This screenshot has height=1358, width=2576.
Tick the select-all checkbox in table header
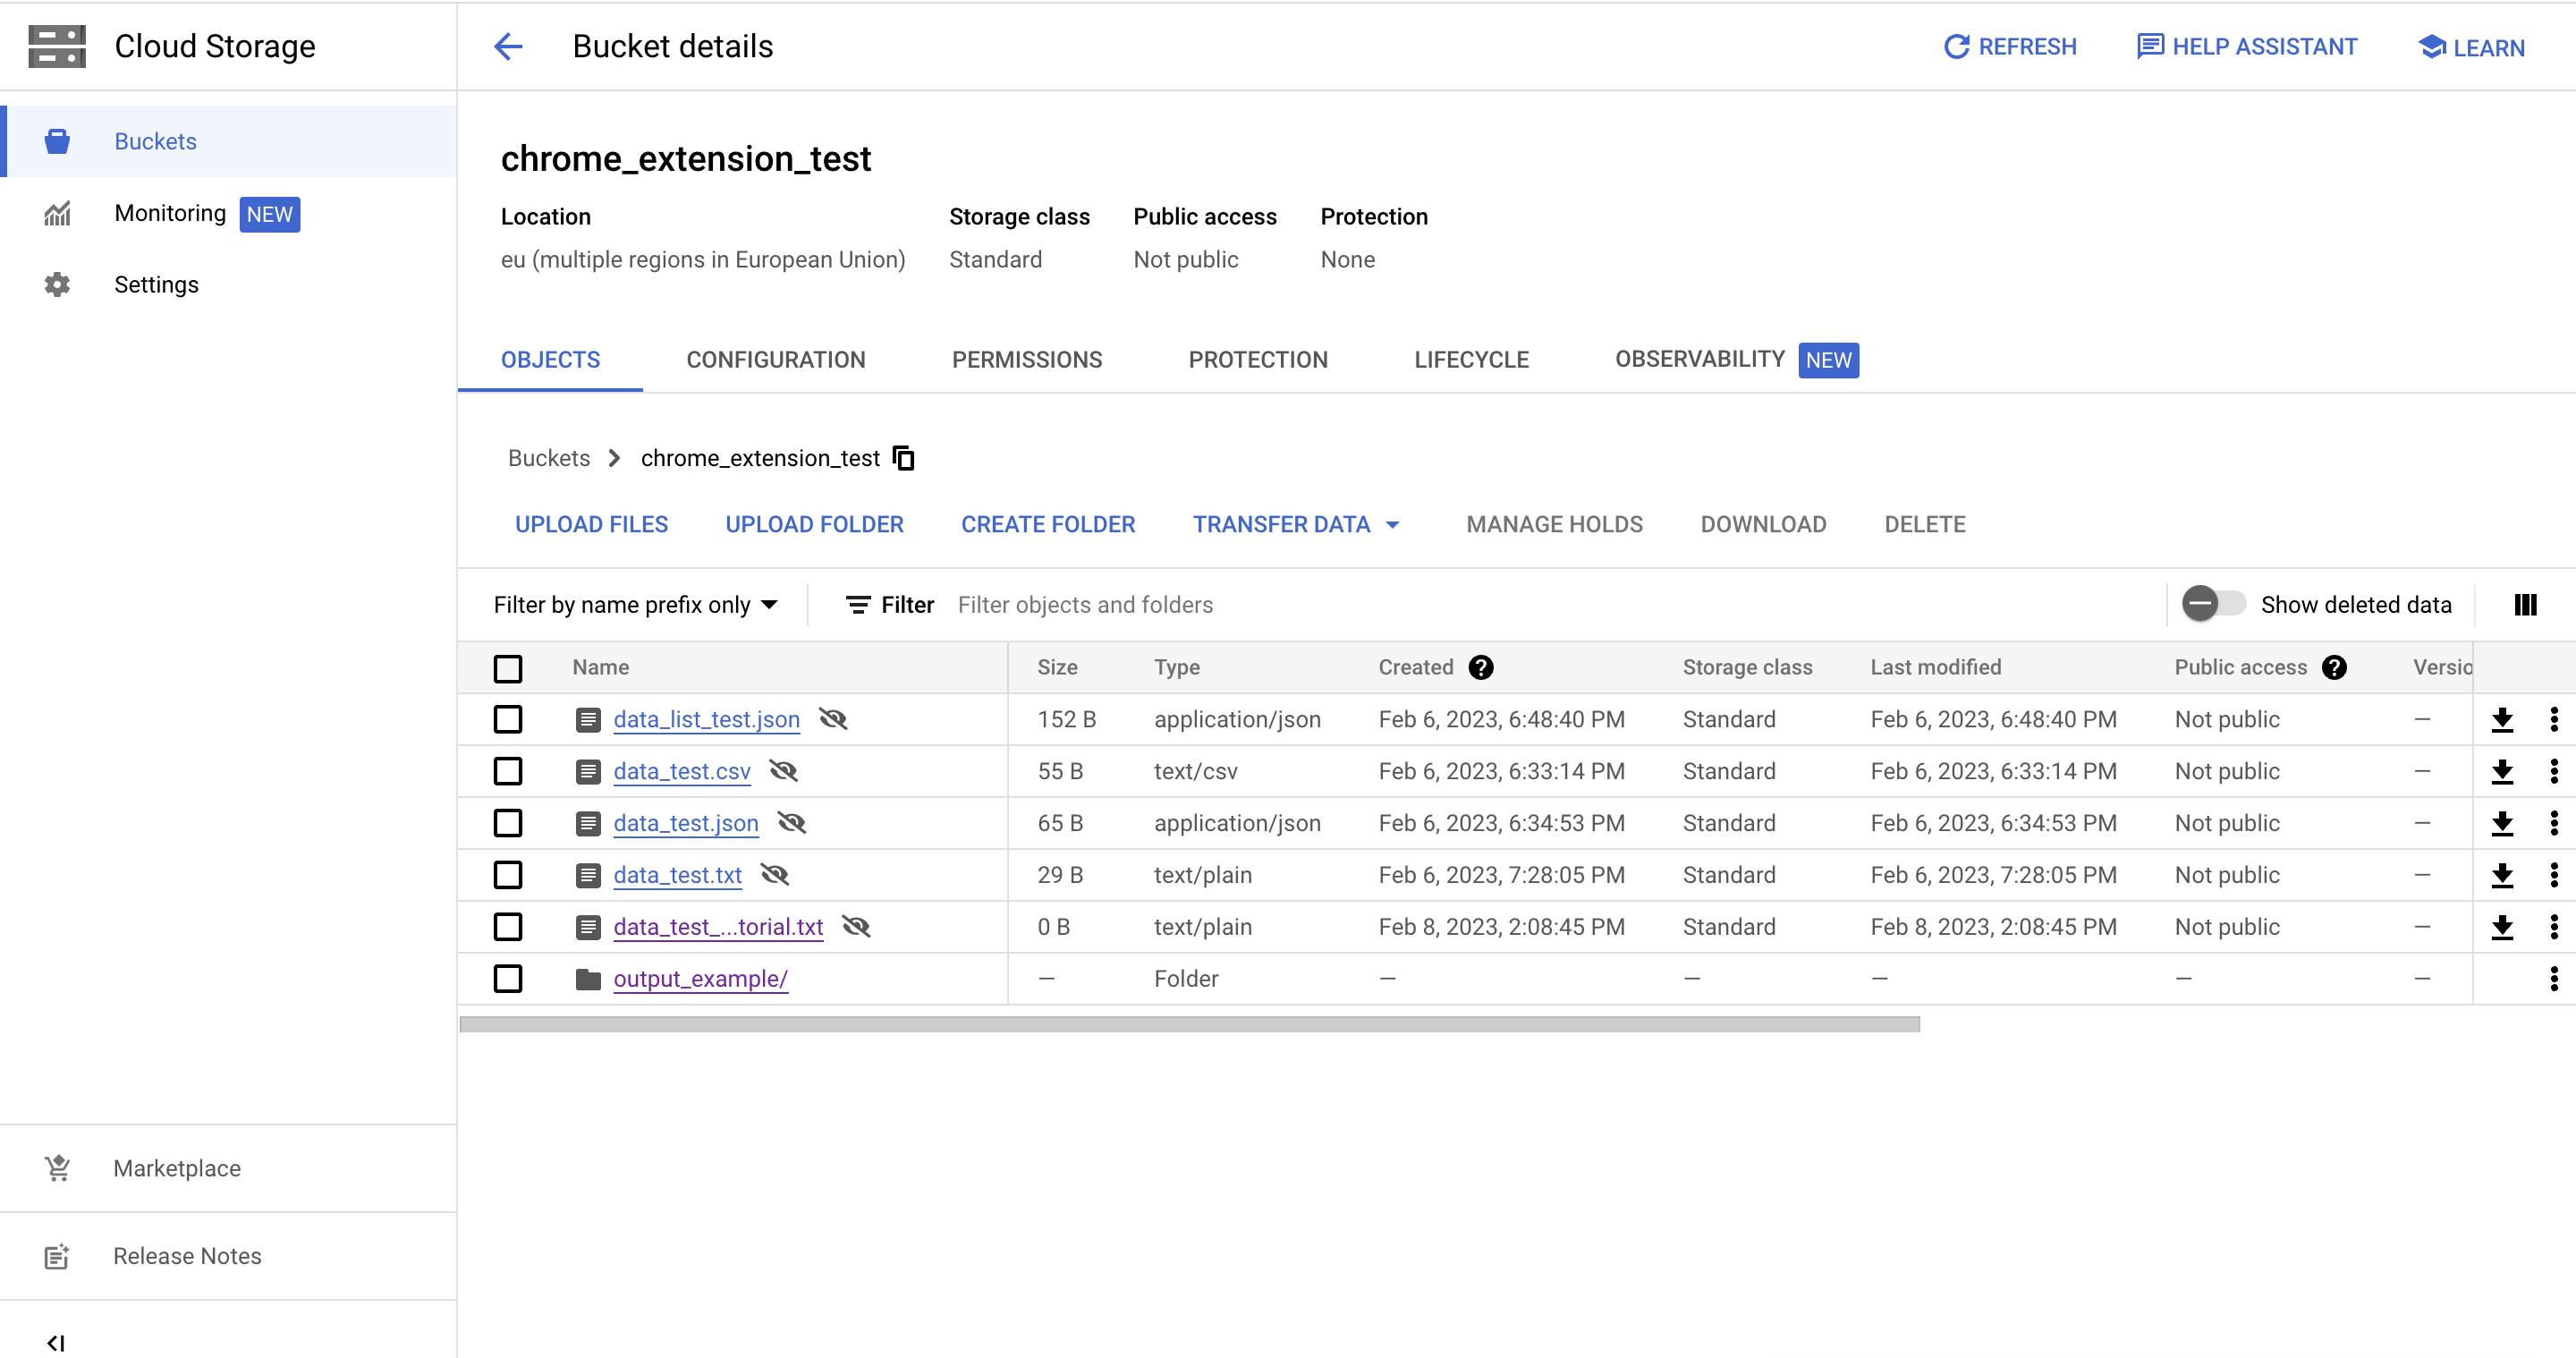(508, 668)
